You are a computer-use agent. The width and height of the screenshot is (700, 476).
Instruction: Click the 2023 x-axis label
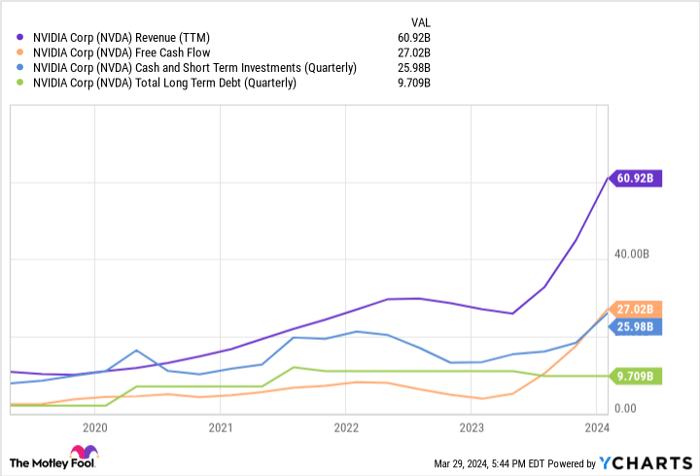click(471, 428)
